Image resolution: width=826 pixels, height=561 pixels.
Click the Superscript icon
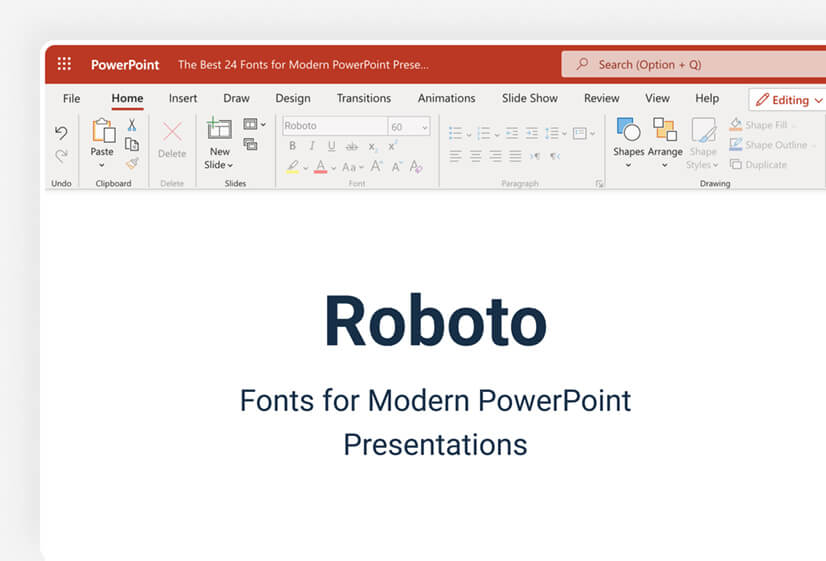pos(392,146)
